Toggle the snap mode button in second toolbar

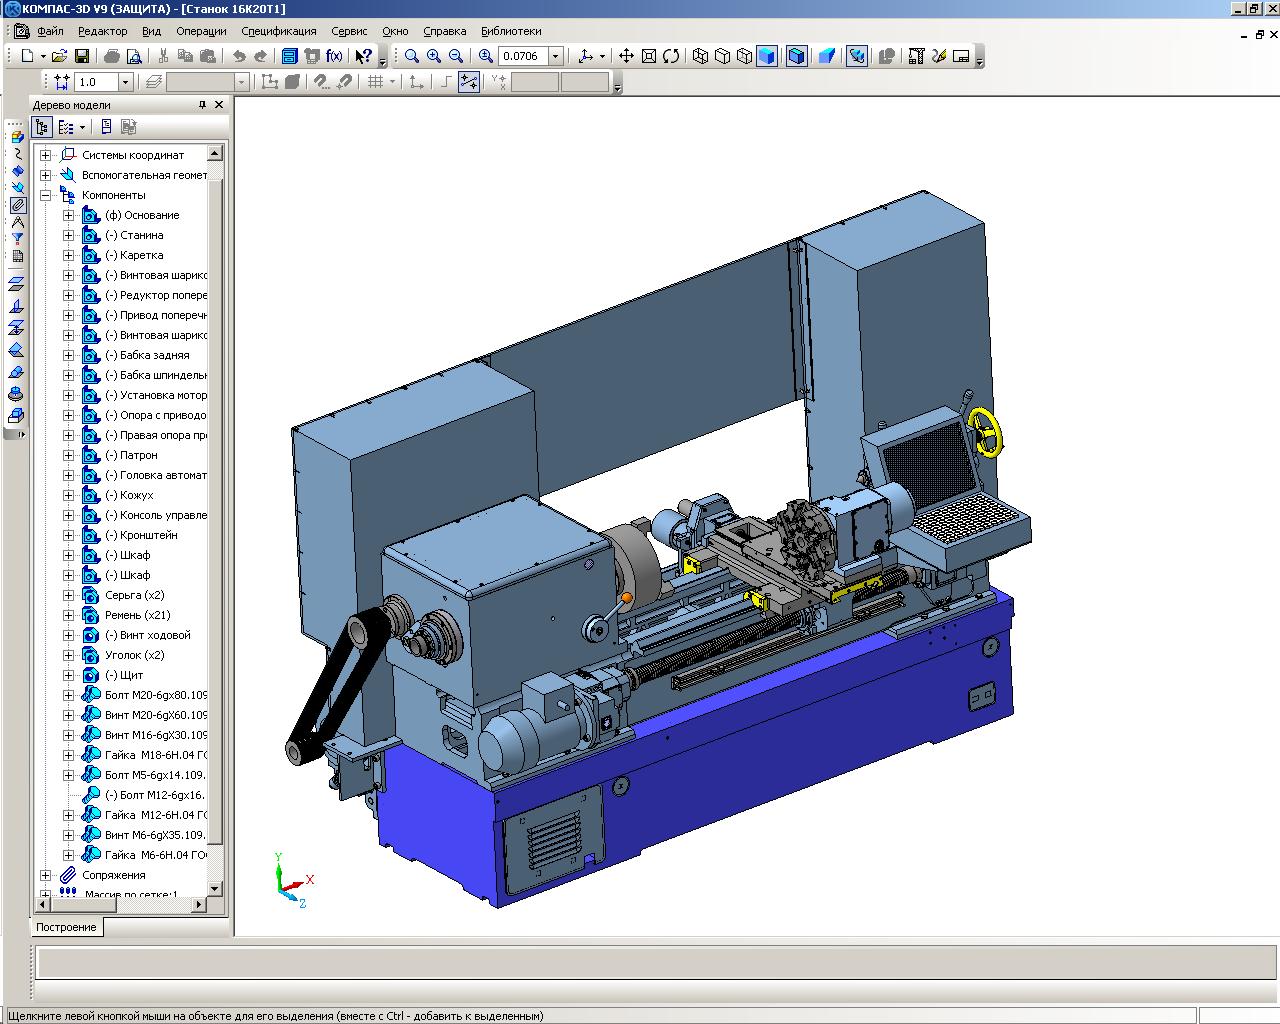[469, 82]
